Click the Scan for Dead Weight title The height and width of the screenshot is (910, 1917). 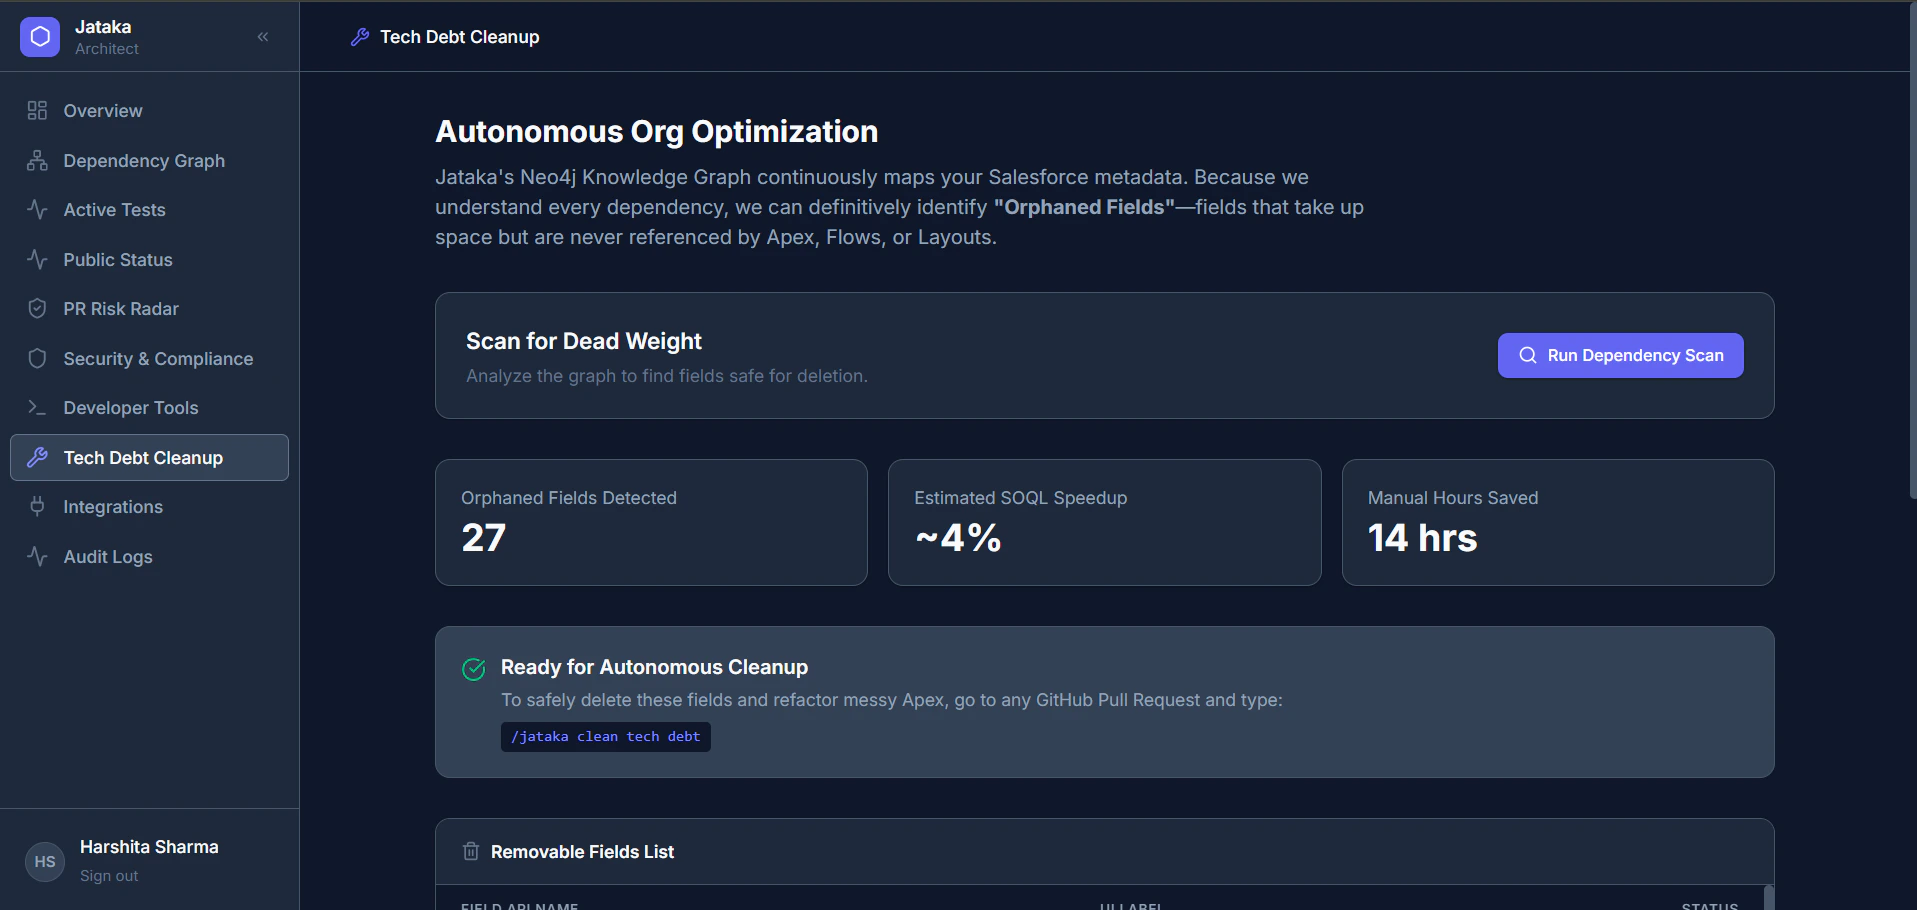tap(584, 341)
